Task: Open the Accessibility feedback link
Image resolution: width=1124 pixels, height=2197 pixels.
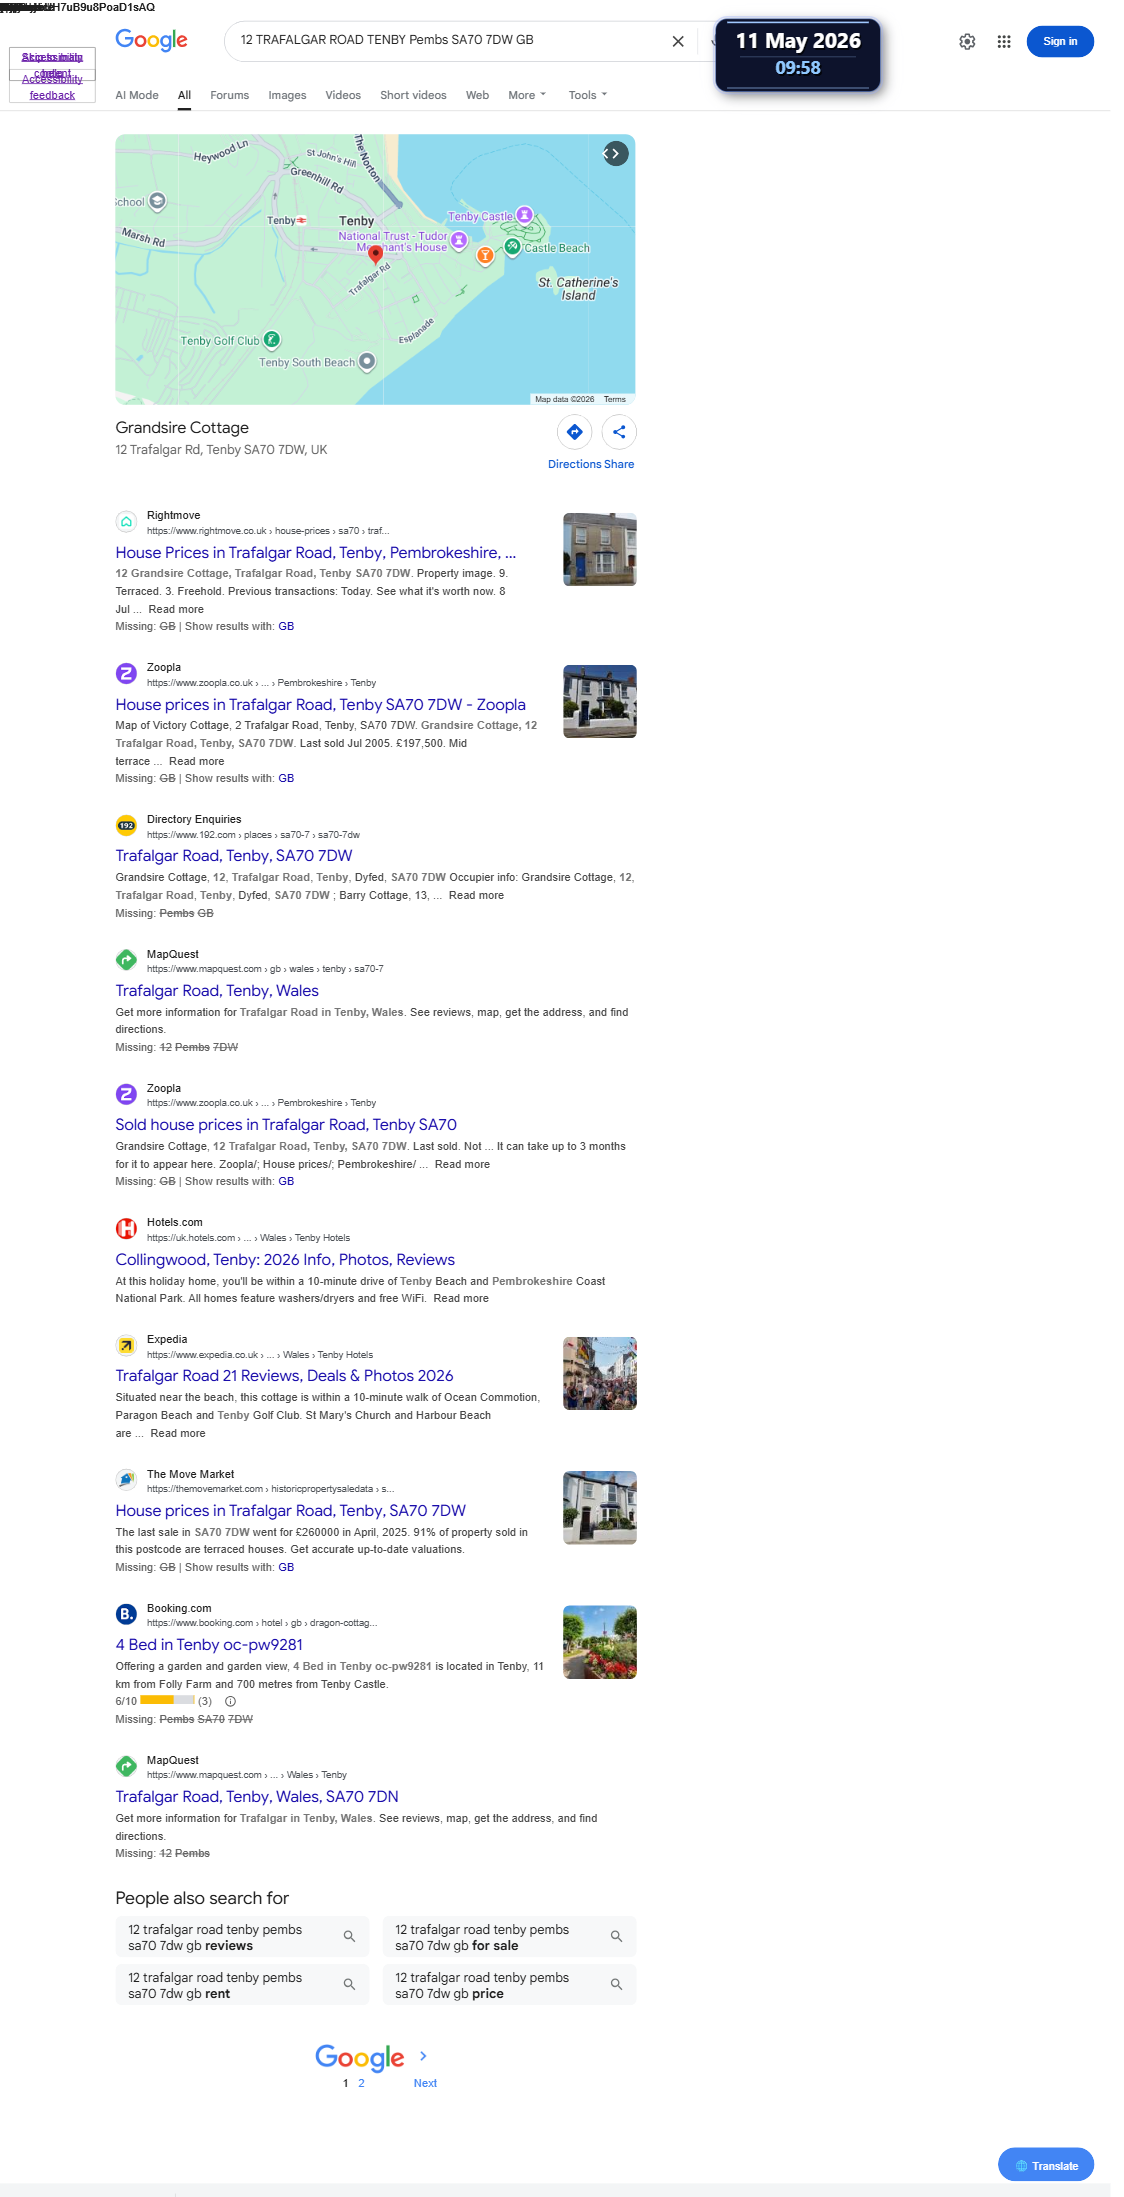Action: [x=52, y=87]
